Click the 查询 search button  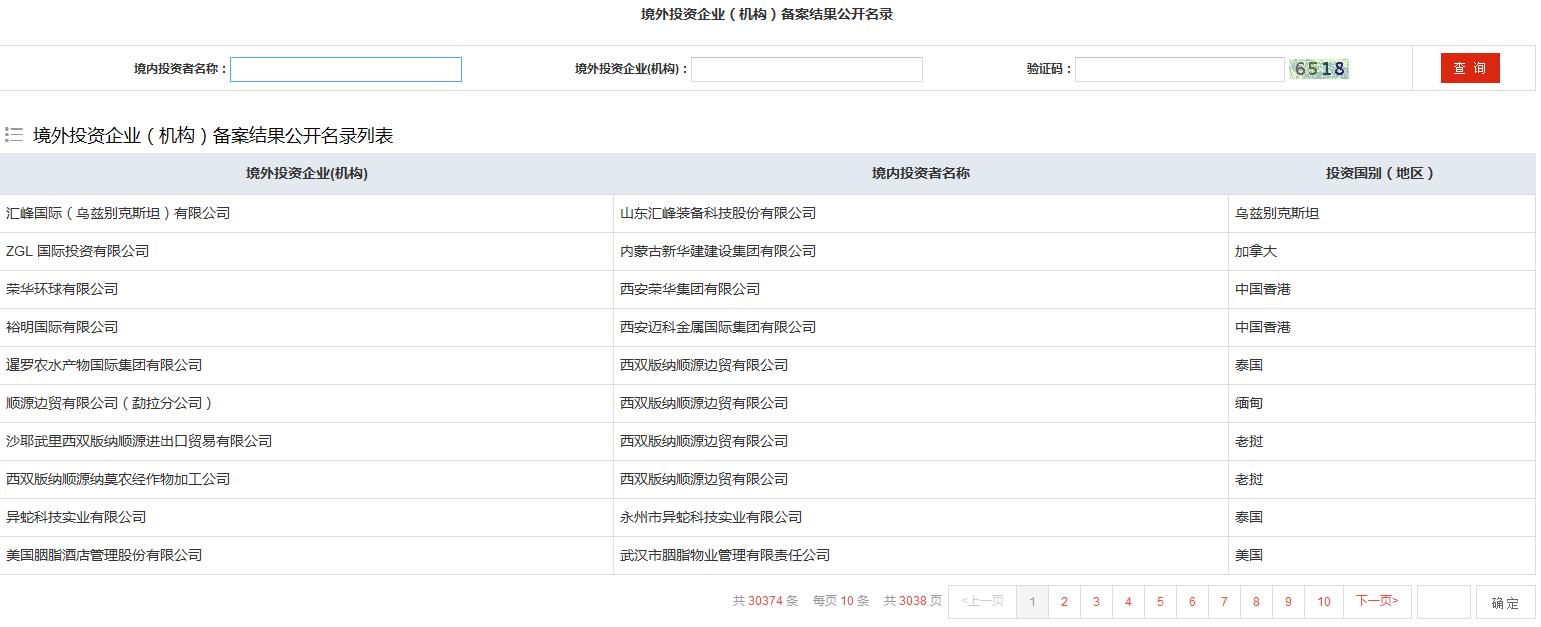pos(1470,68)
